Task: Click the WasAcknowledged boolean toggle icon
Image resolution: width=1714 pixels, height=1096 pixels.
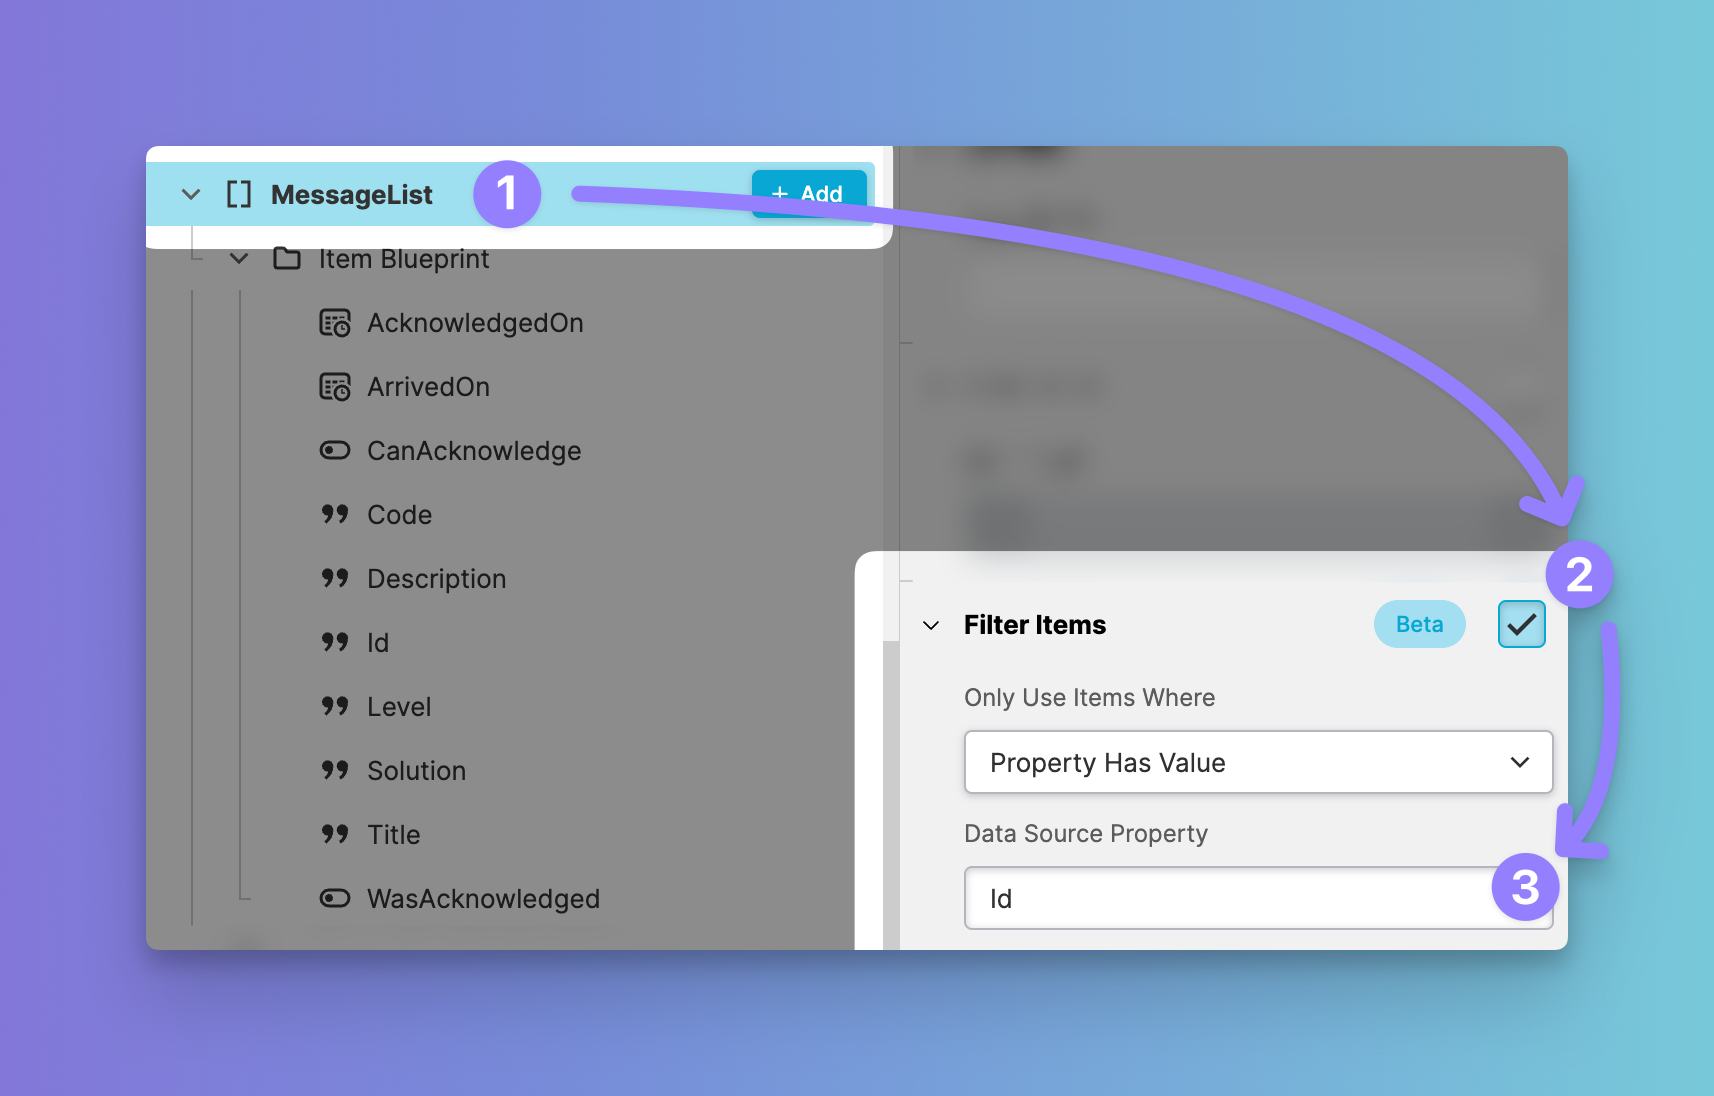Action: coord(335,899)
